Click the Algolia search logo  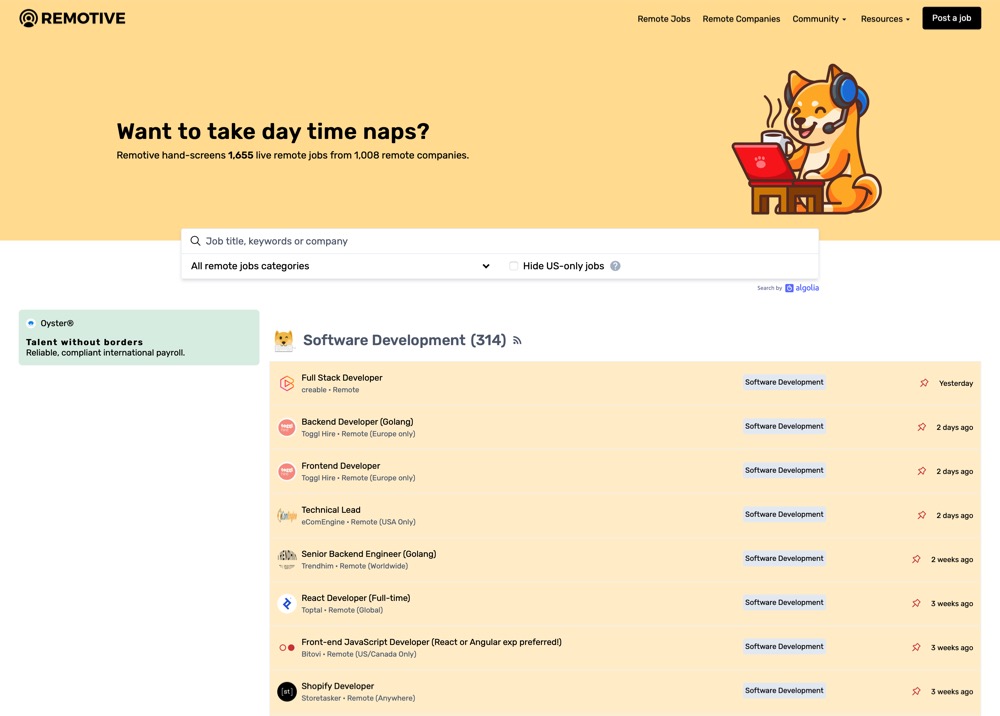click(x=802, y=288)
